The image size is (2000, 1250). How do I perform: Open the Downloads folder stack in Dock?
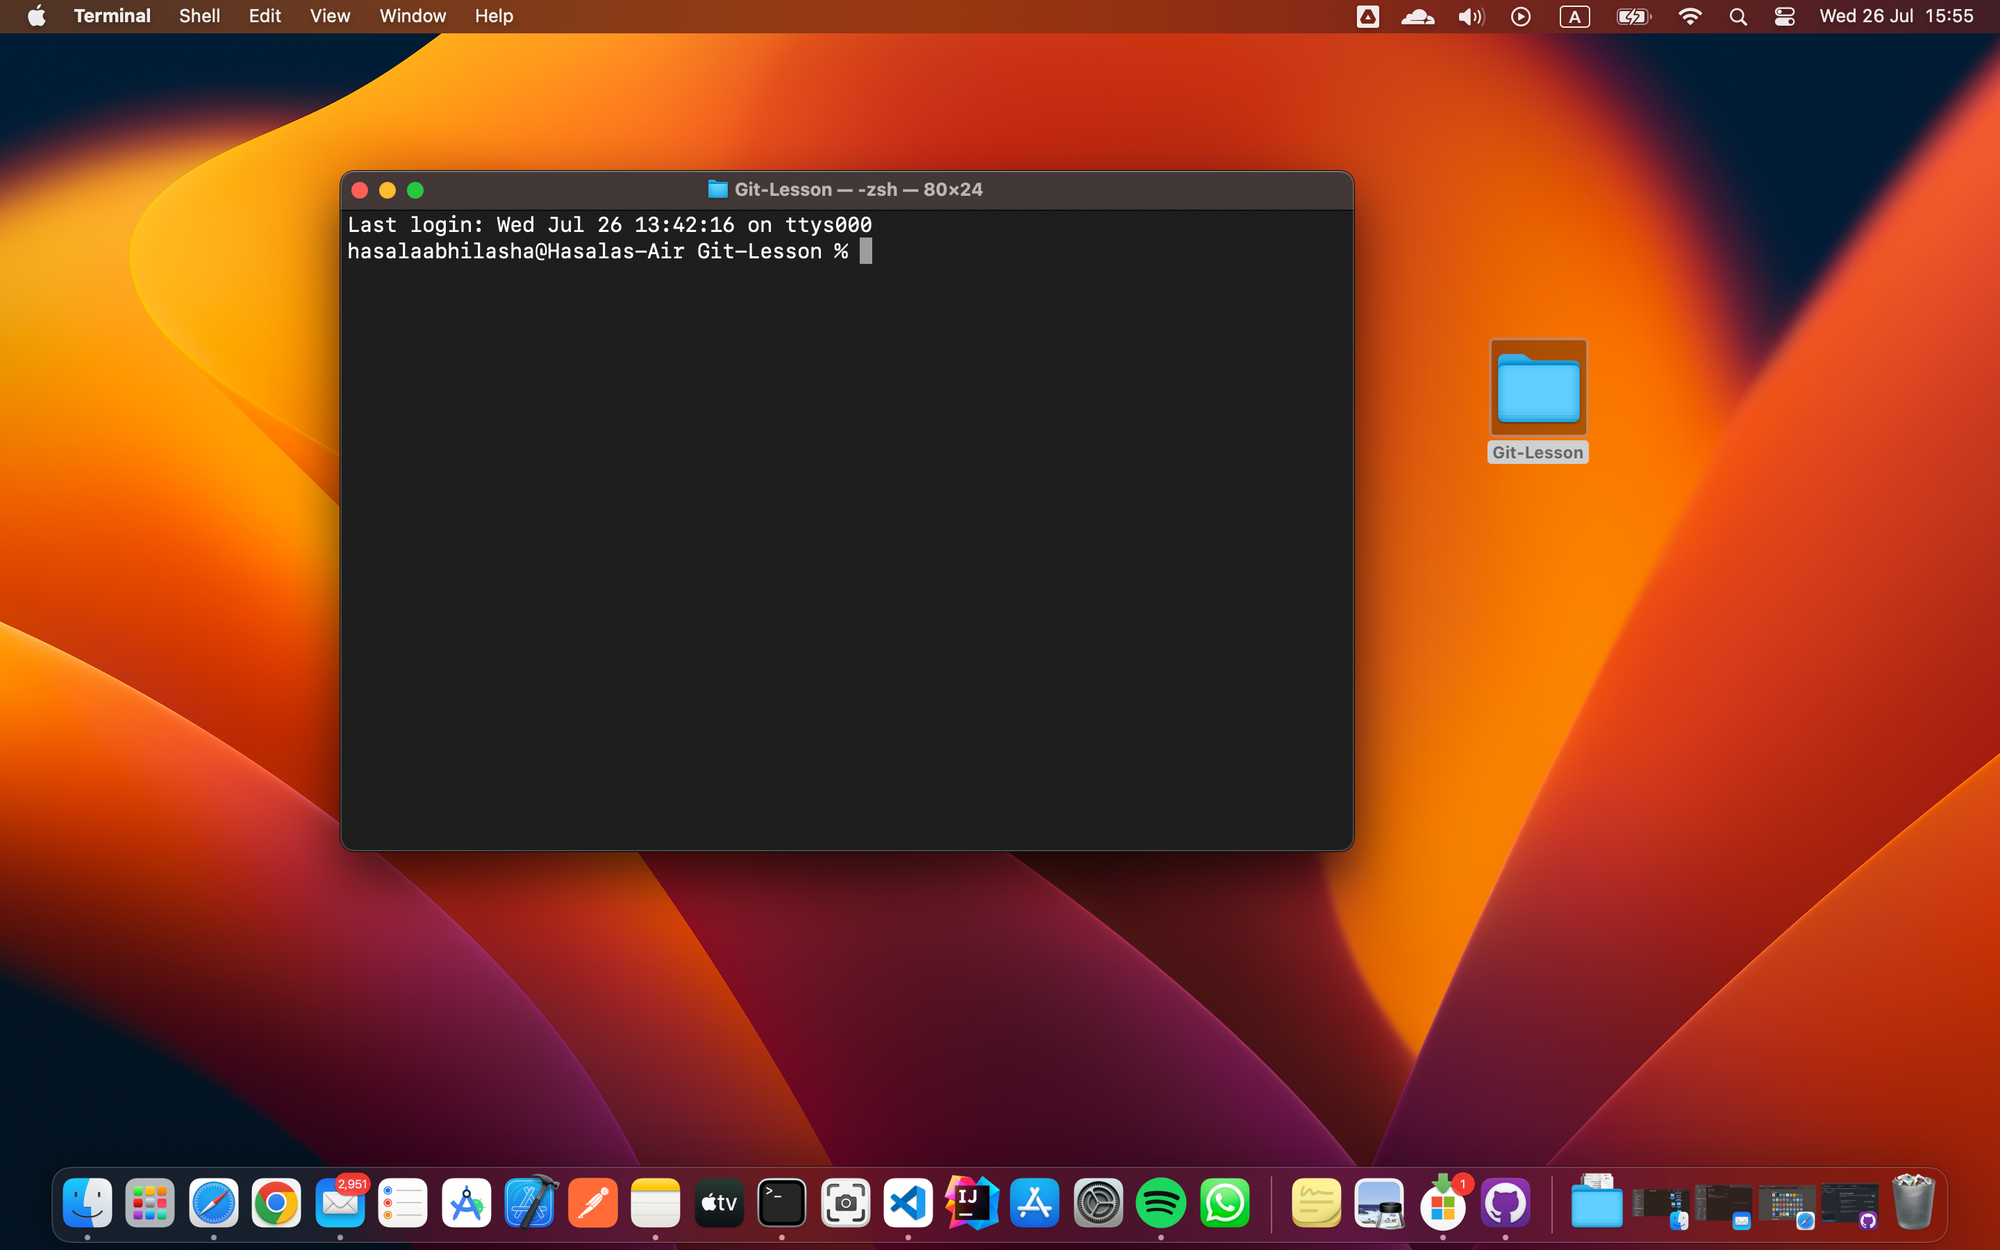point(1597,1203)
